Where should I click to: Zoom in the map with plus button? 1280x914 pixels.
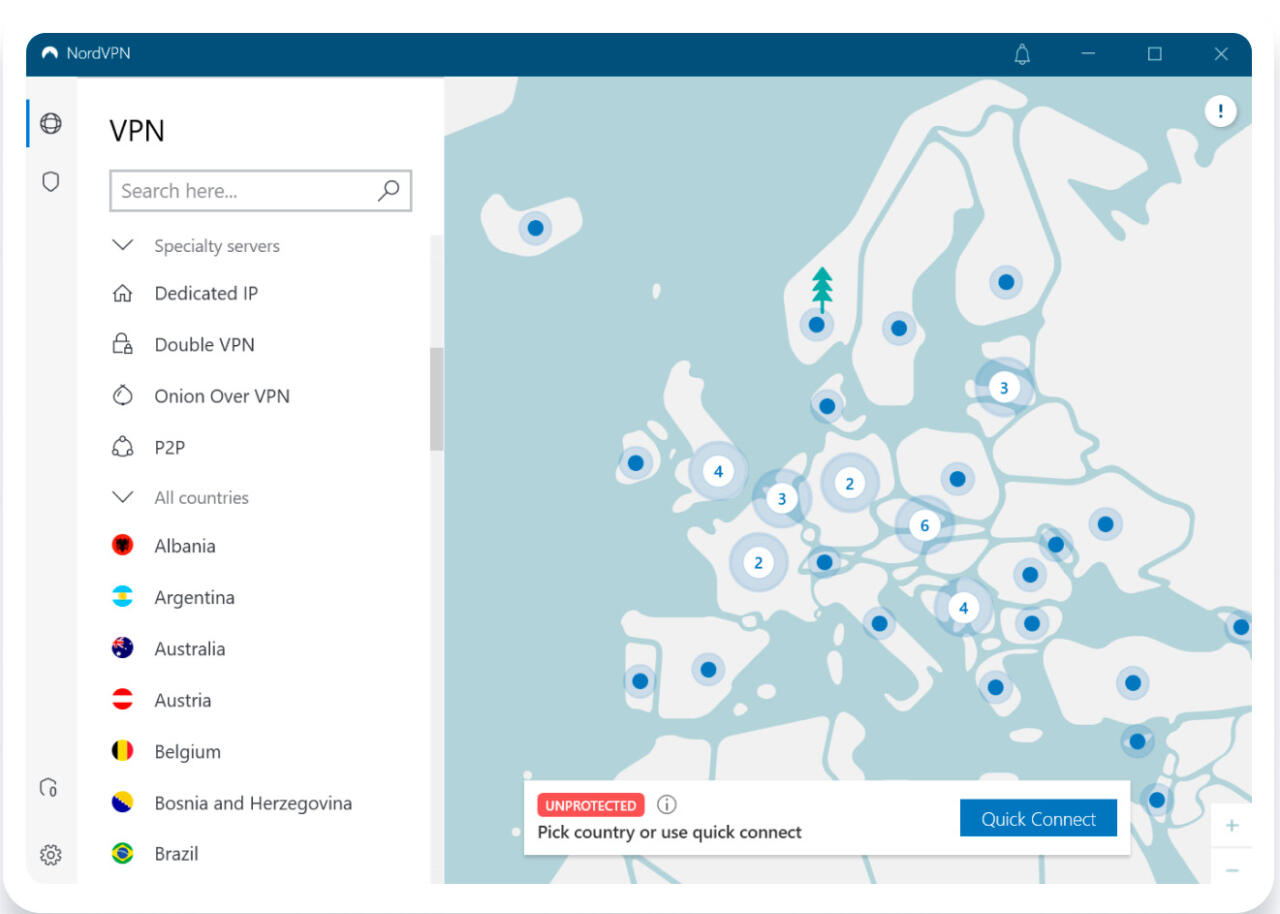pyautogui.click(x=1232, y=826)
